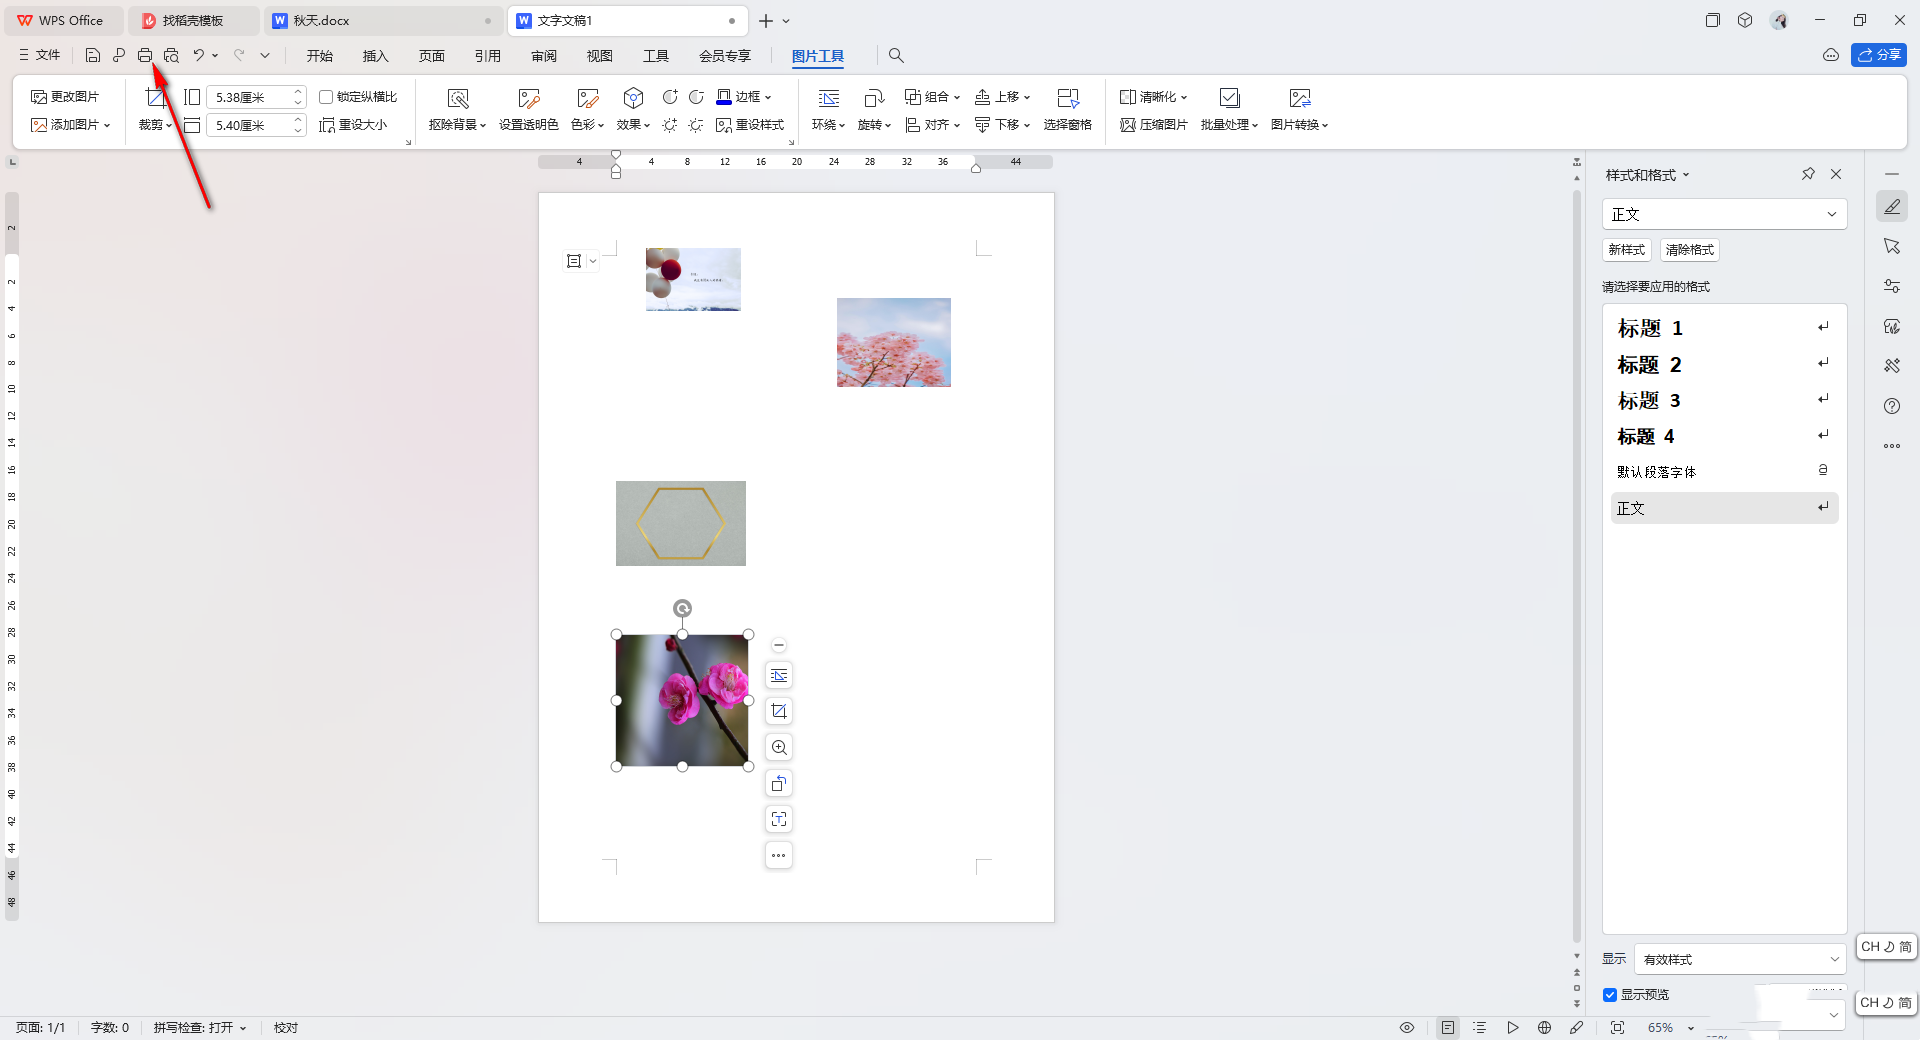Increase brightness sun icon in ribbon
Image resolution: width=1920 pixels, height=1040 pixels.
(670, 125)
